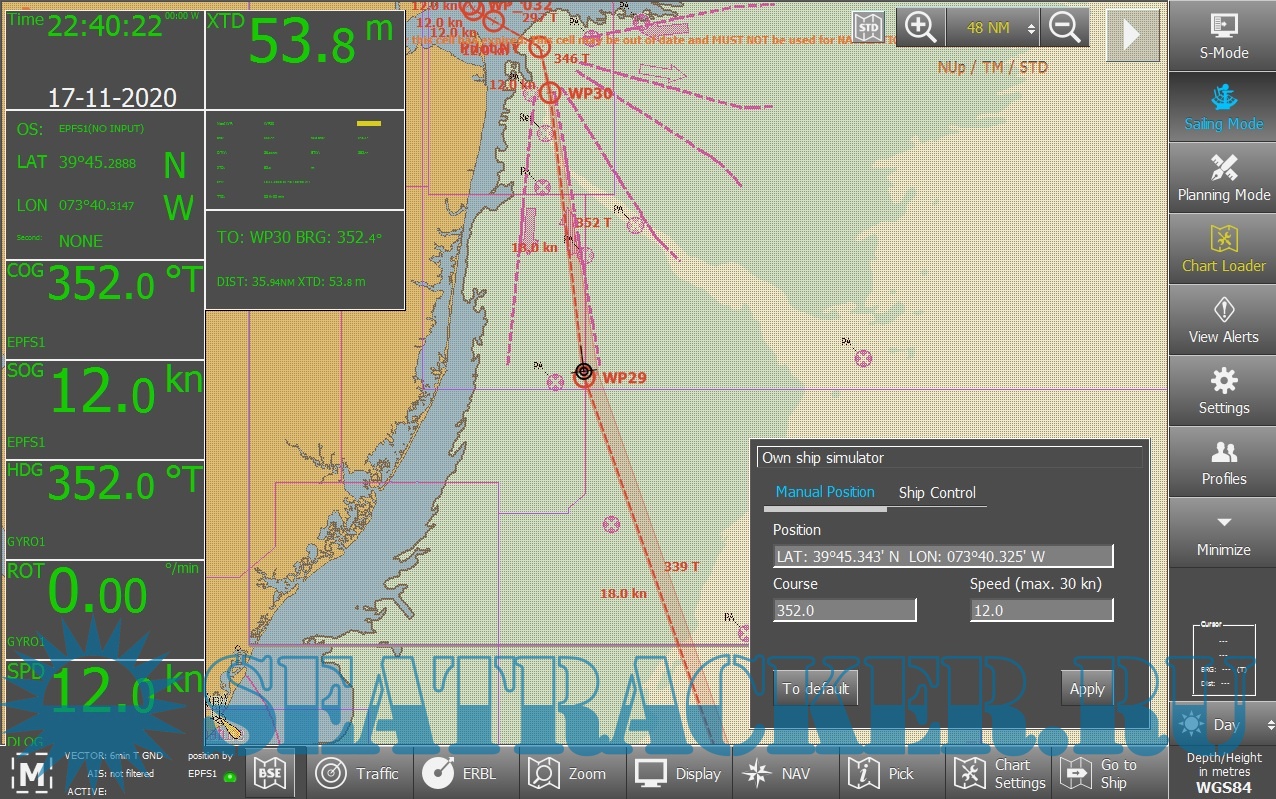Click the zoom in magnifier icon

(x=920, y=29)
